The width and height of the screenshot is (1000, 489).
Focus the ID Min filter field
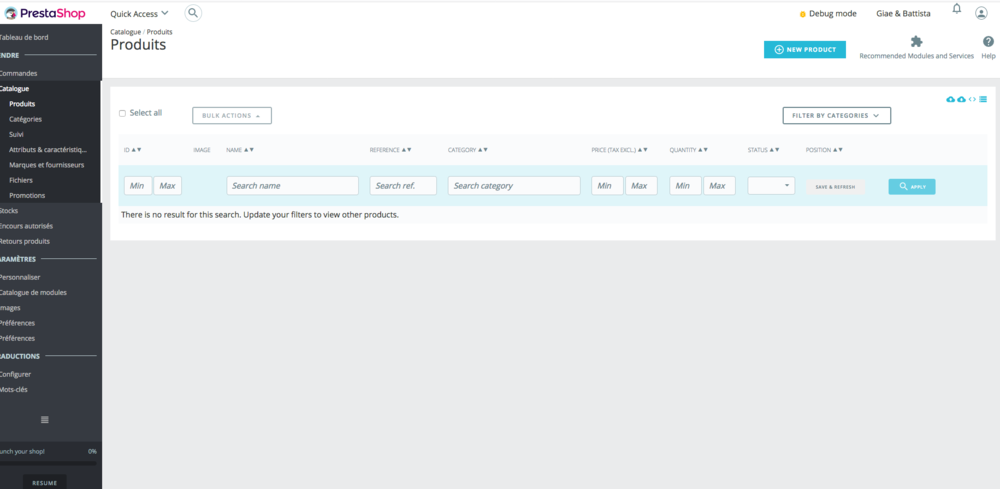(x=138, y=186)
